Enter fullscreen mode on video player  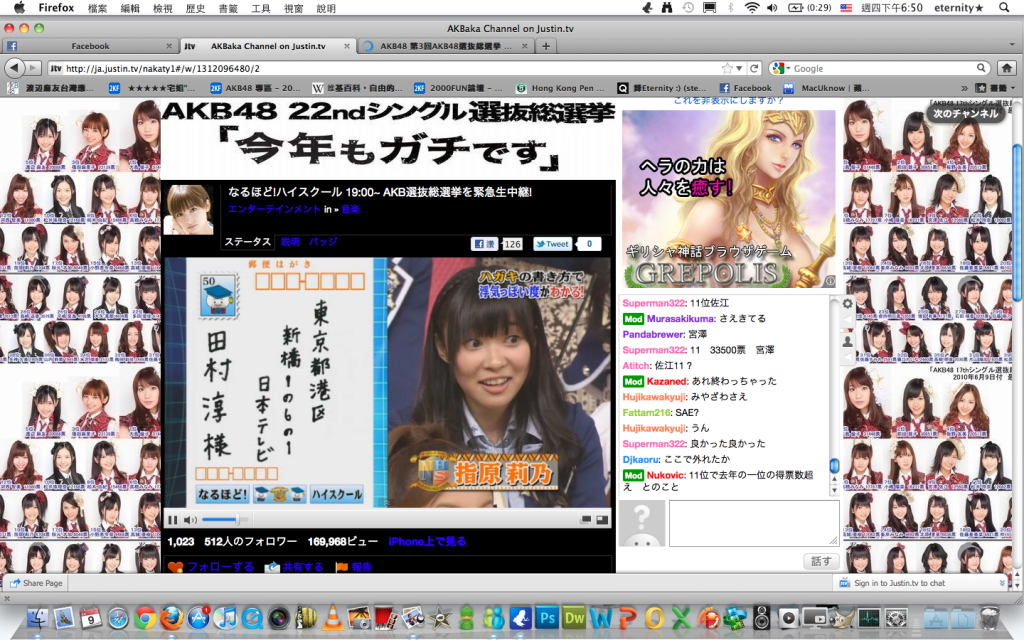[x=602, y=520]
